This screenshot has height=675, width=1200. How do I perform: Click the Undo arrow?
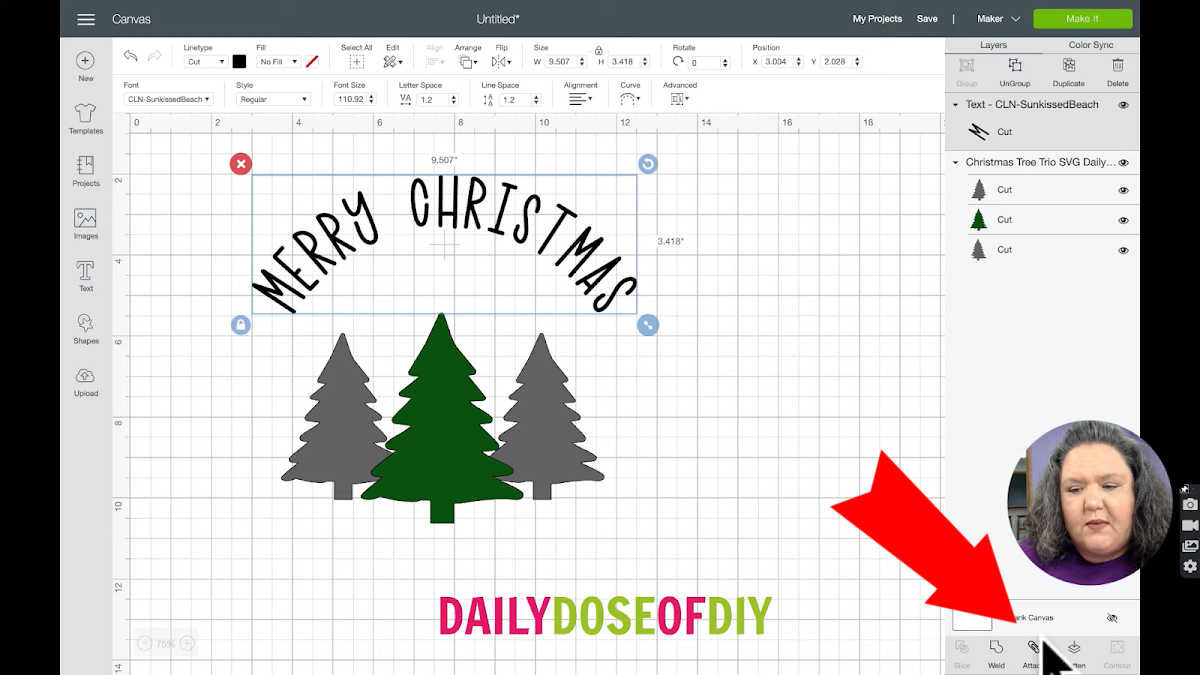[x=131, y=56]
